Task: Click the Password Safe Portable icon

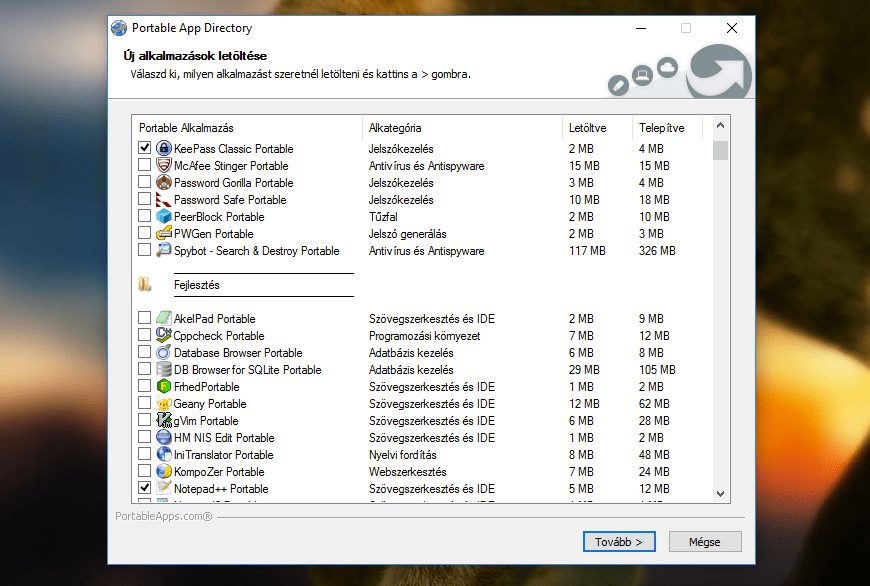Action: [x=164, y=199]
